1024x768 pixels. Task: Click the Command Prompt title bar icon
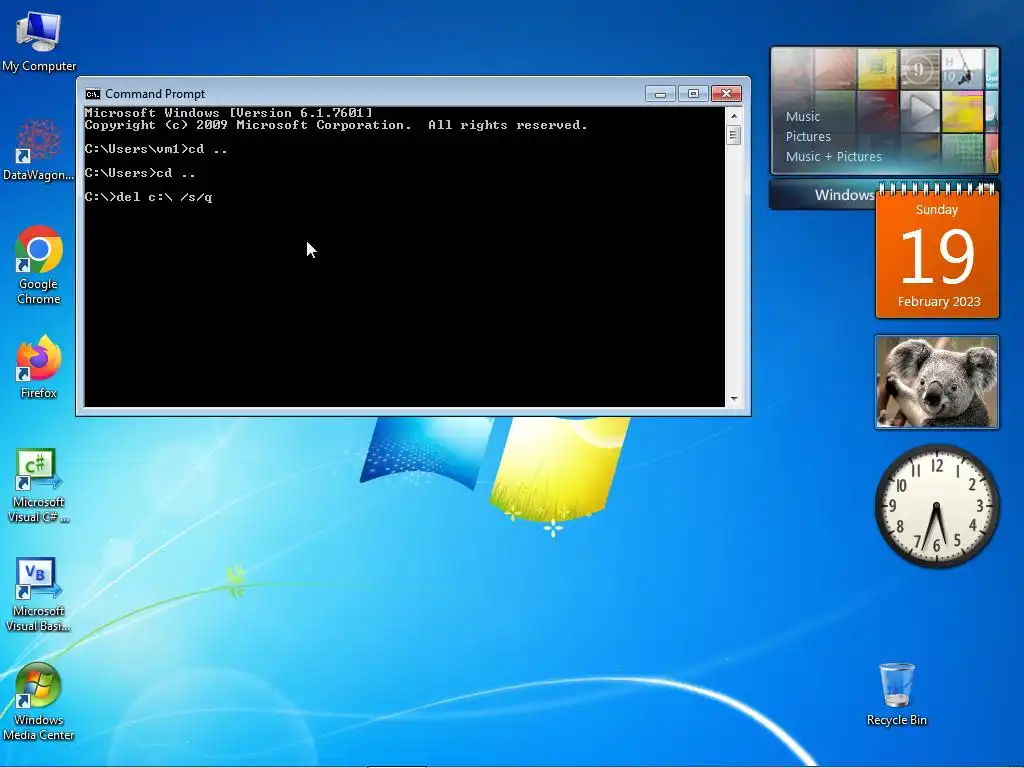point(93,94)
